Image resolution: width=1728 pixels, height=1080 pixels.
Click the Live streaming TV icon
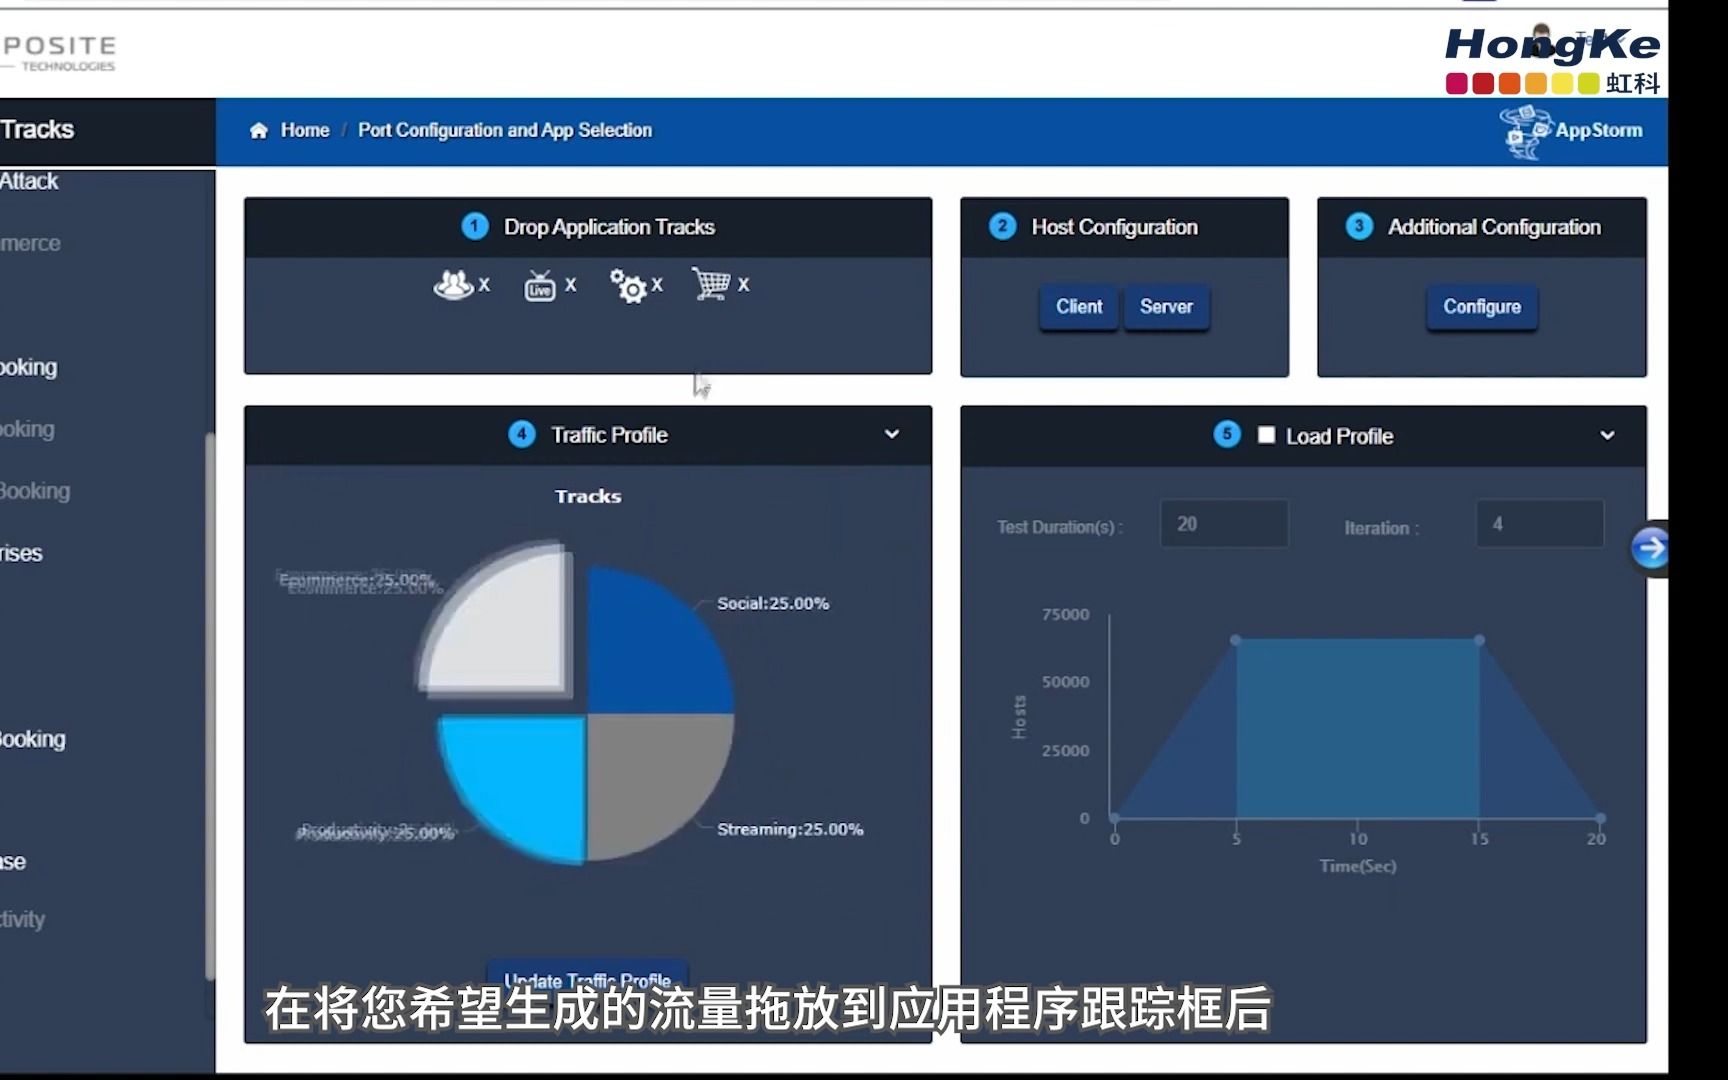coord(538,286)
